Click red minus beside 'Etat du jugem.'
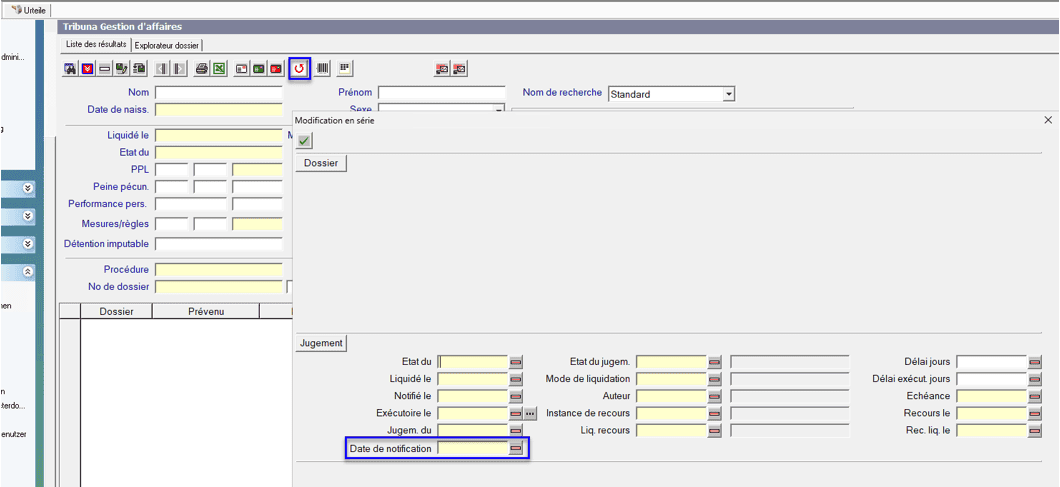Image resolution: width=1060 pixels, height=487 pixels. pyautogui.click(x=715, y=362)
